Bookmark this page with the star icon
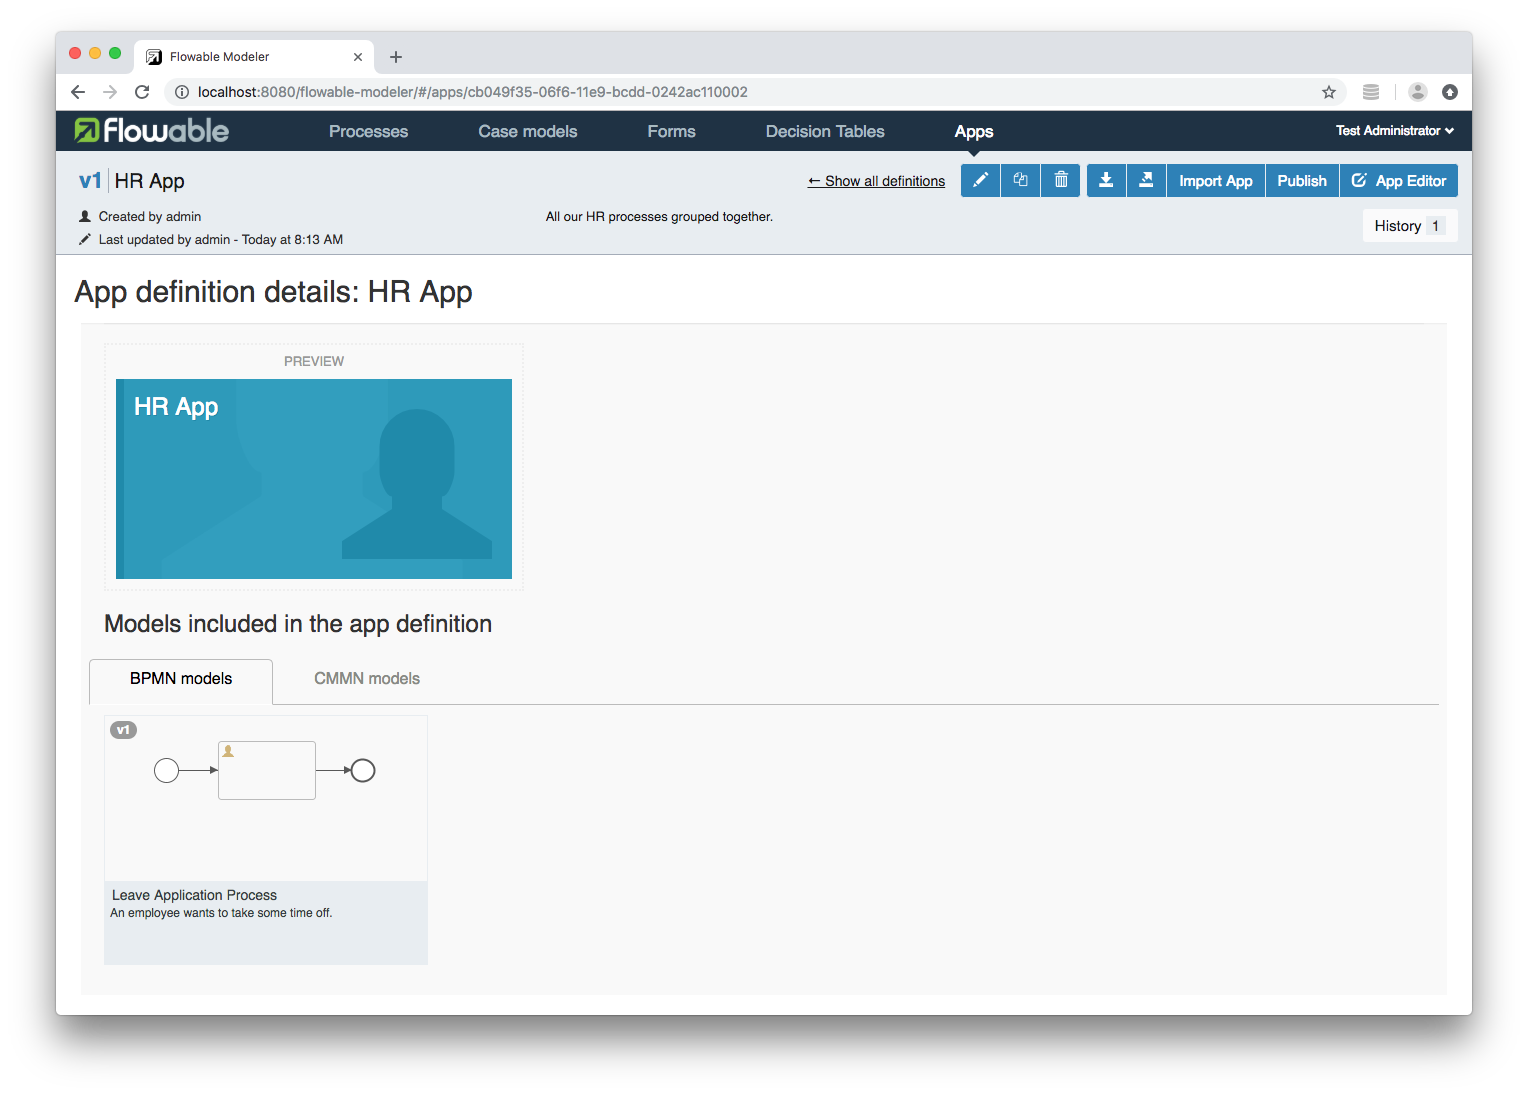Image resolution: width=1528 pixels, height=1095 pixels. (x=1329, y=92)
